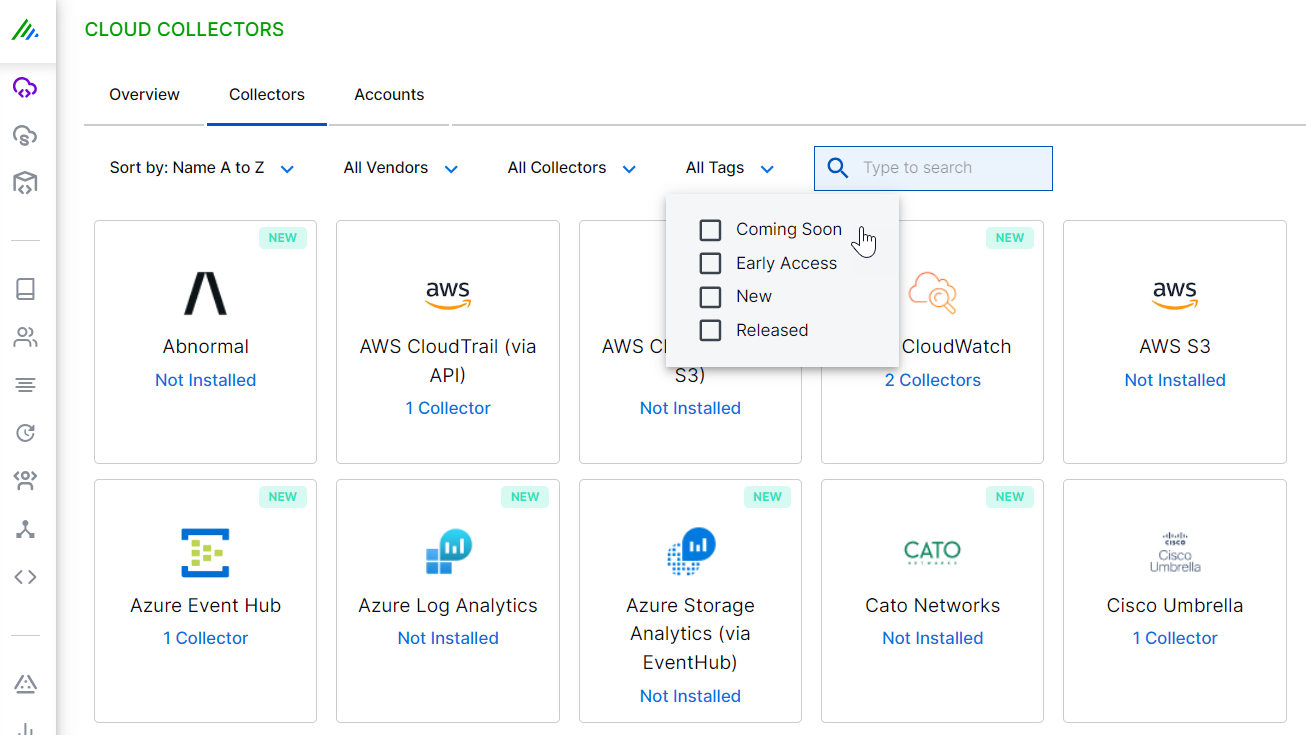Click the clock history sidebar icon

[x=25, y=432]
